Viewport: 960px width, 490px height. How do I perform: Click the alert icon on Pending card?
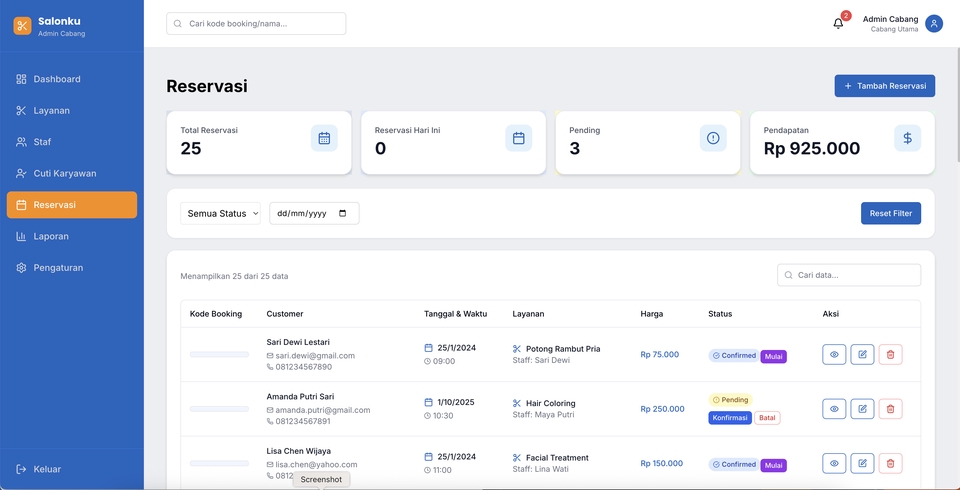pyautogui.click(x=713, y=138)
